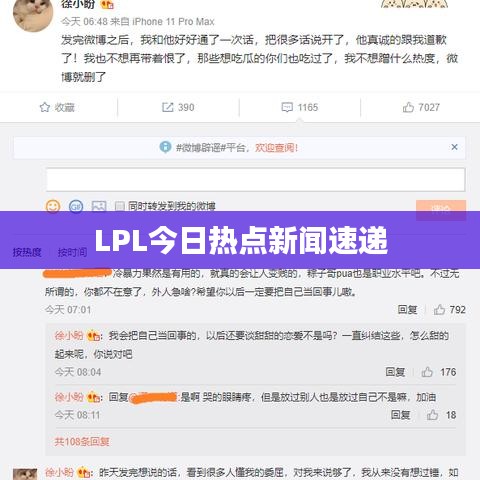Sort comments by 按热度 tab
This screenshot has width=480, height=480.
tap(27, 252)
